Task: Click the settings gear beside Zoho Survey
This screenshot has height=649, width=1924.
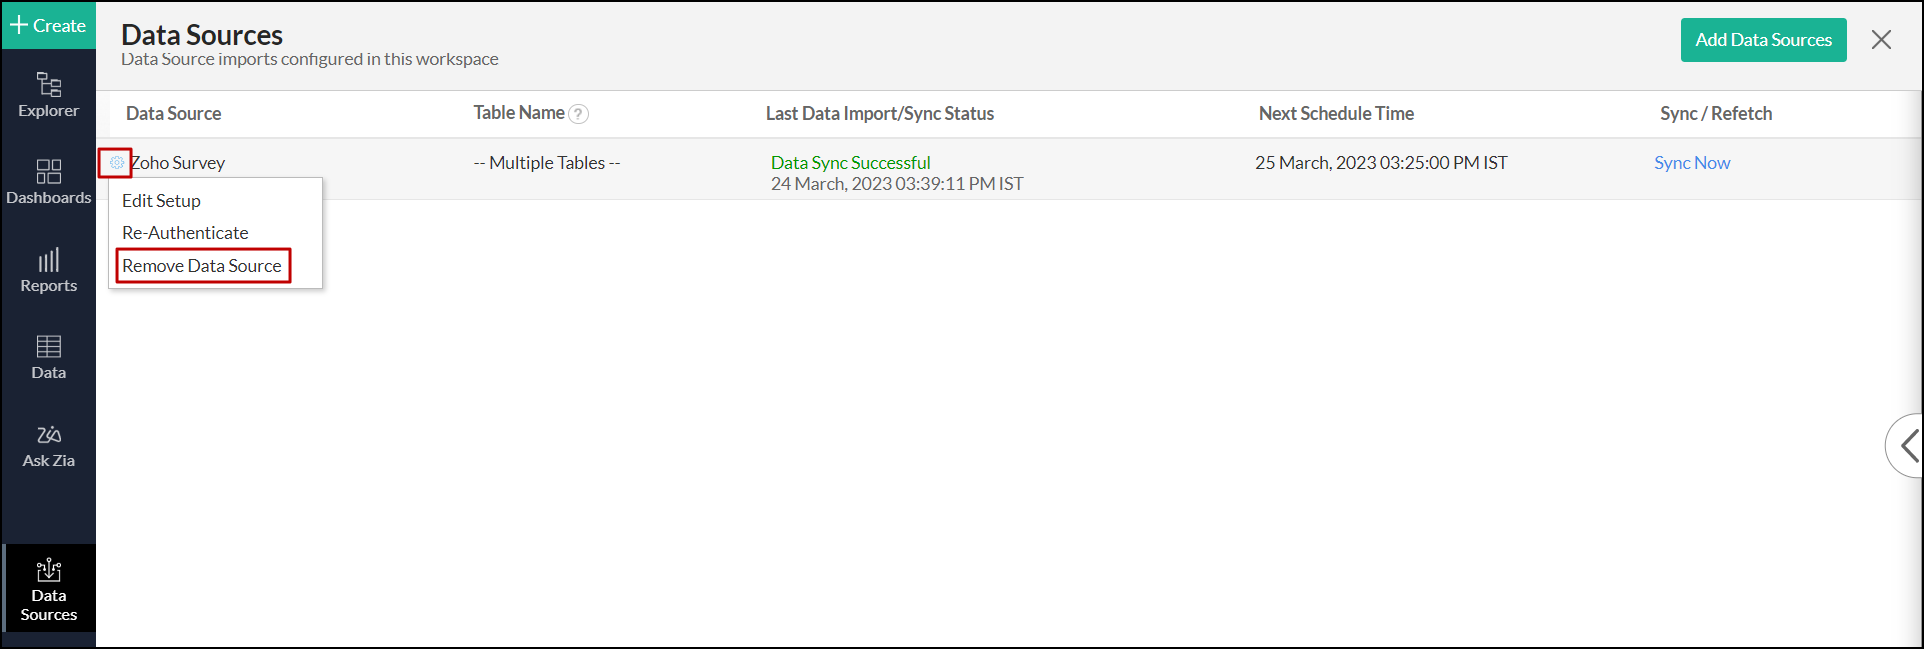Action: (x=115, y=162)
